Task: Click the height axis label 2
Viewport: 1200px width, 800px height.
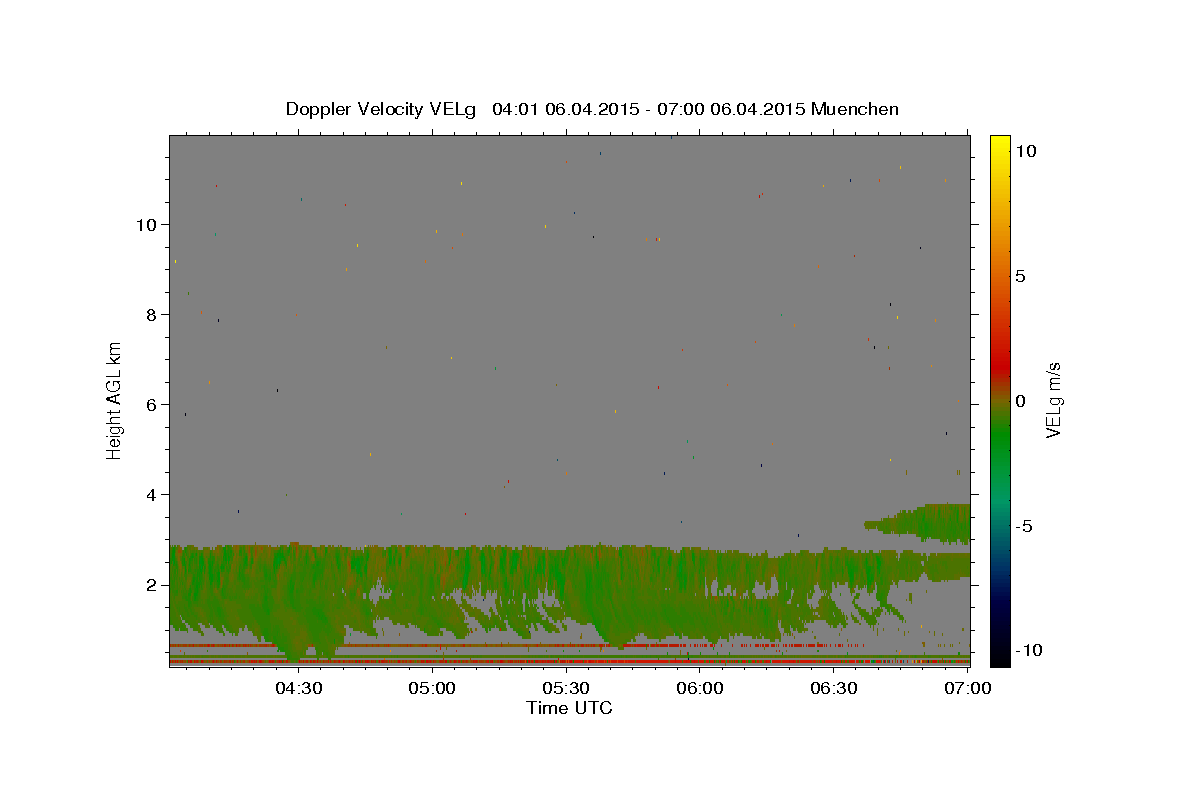Action: tap(151, 585)
